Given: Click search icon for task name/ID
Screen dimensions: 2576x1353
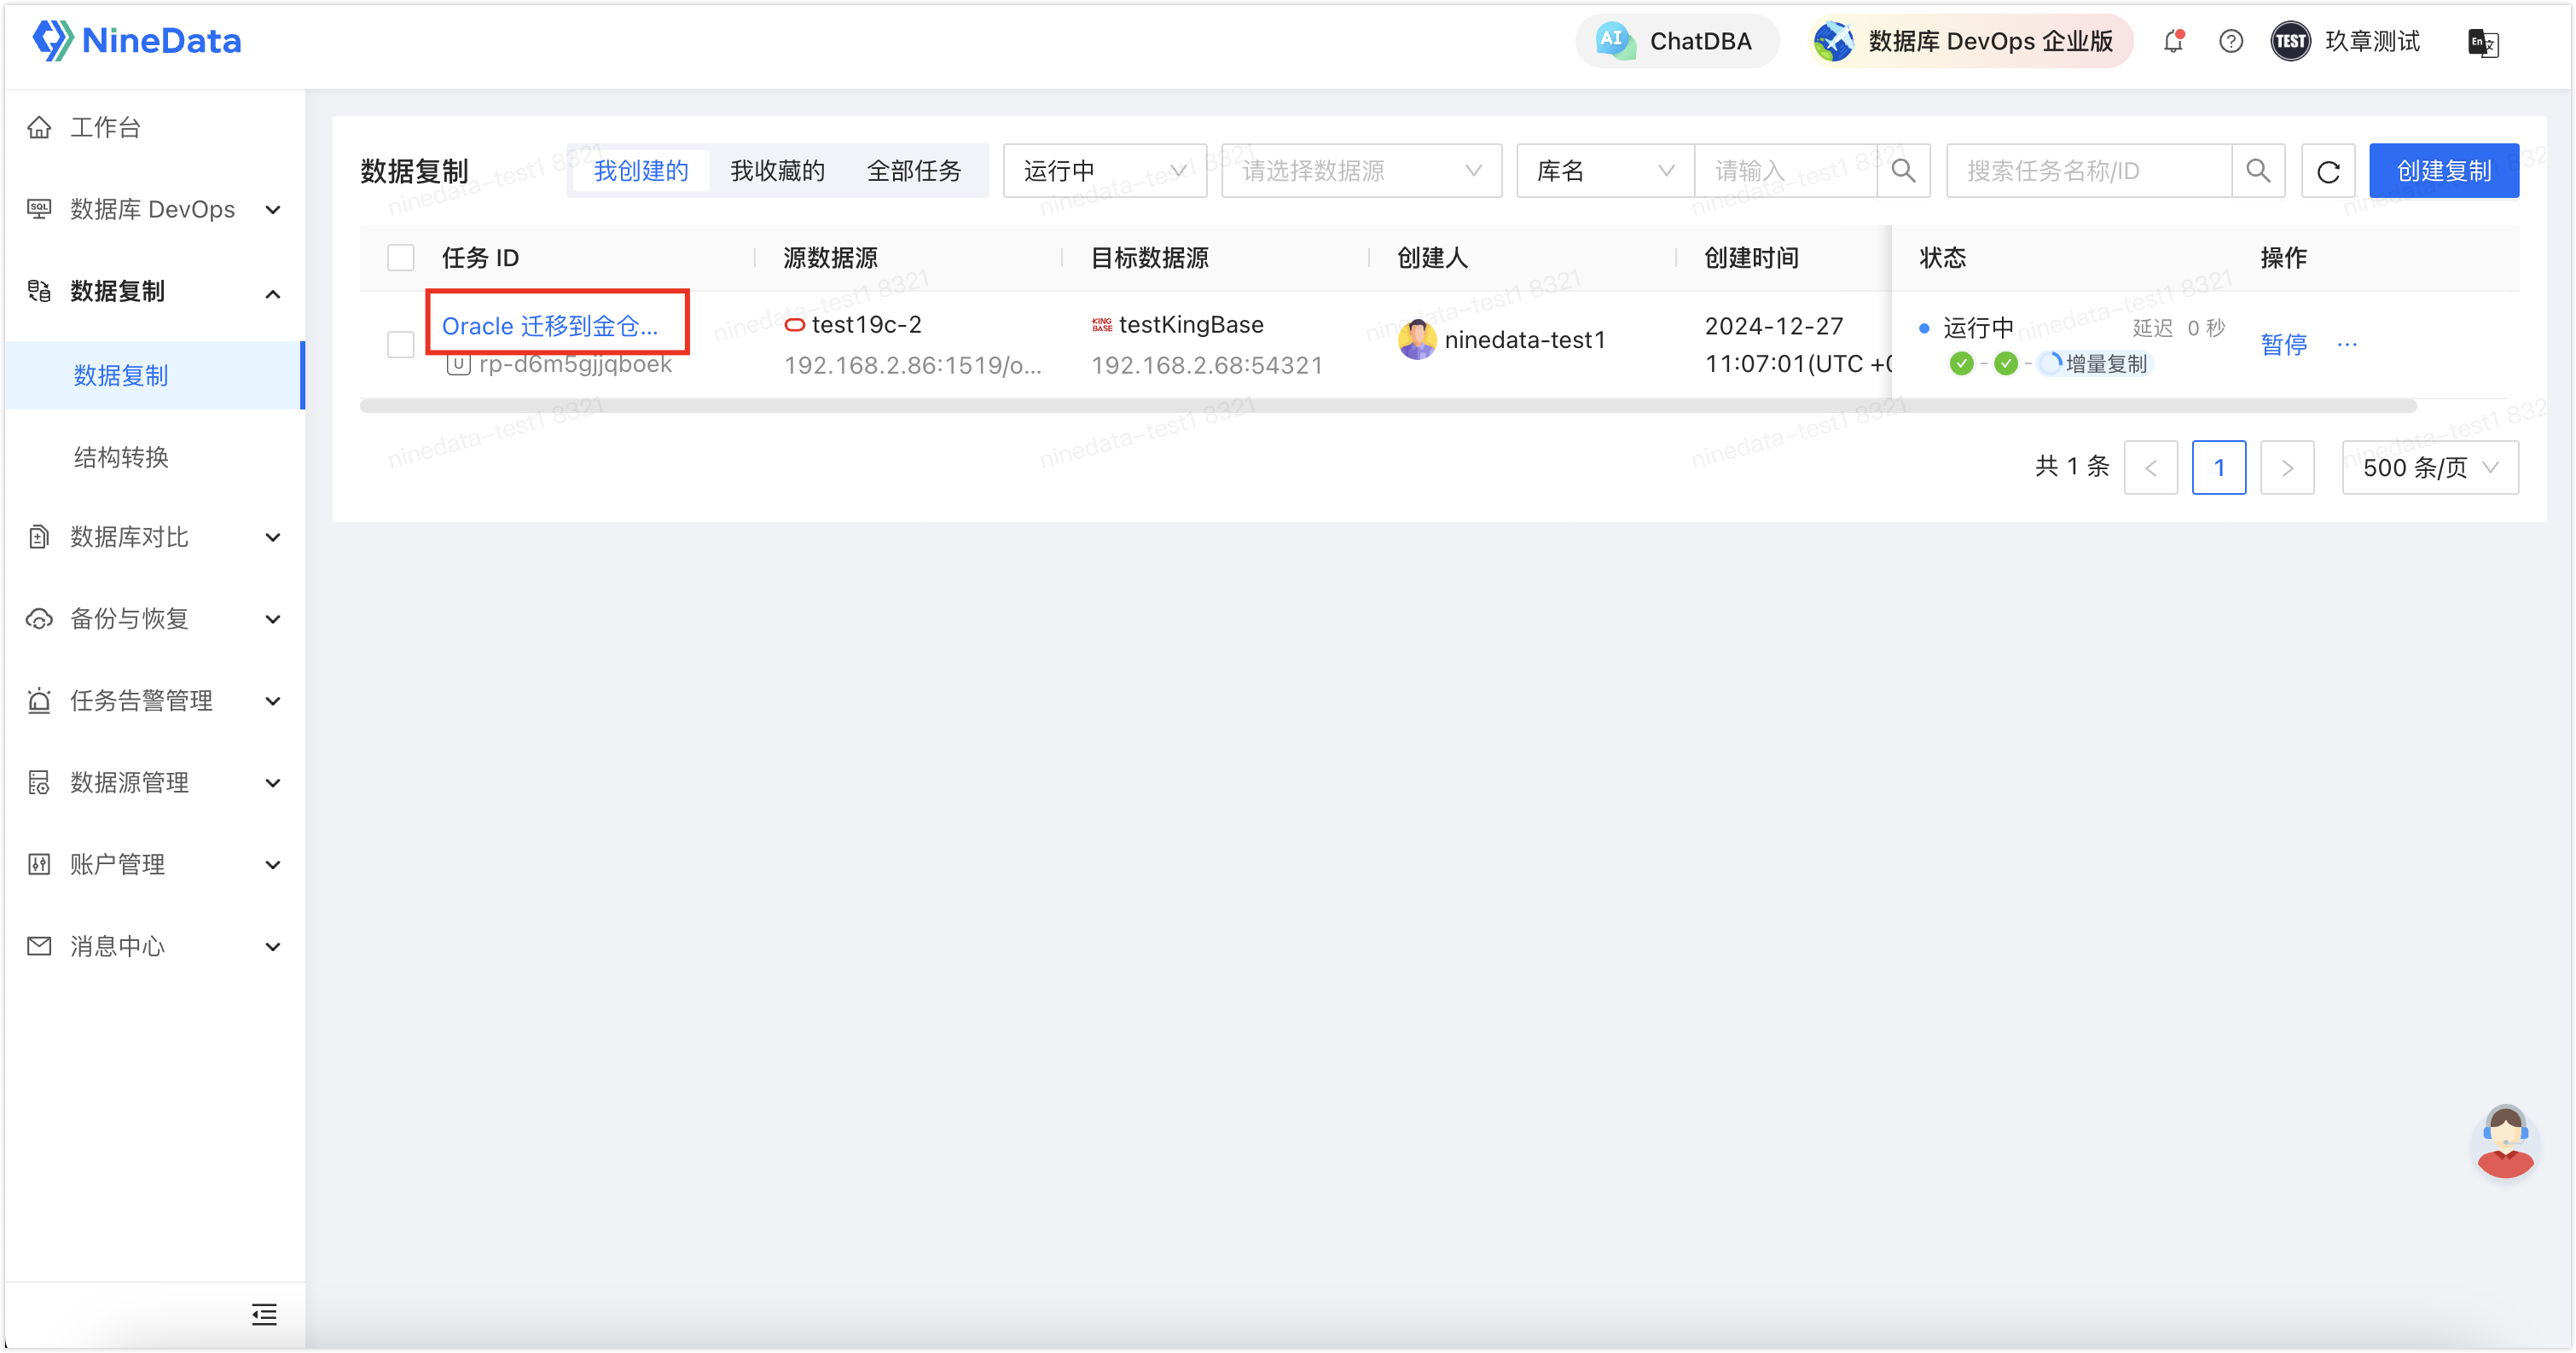Looking at the screenshot, I should tap(2258, 171).
